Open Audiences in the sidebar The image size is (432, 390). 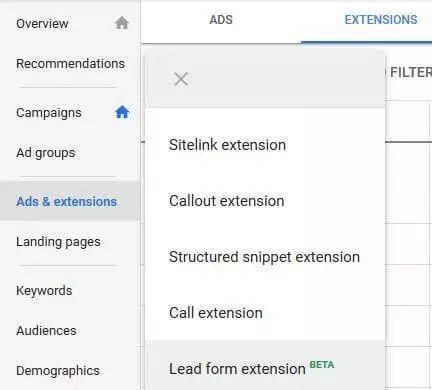click(x=46, y=331)
